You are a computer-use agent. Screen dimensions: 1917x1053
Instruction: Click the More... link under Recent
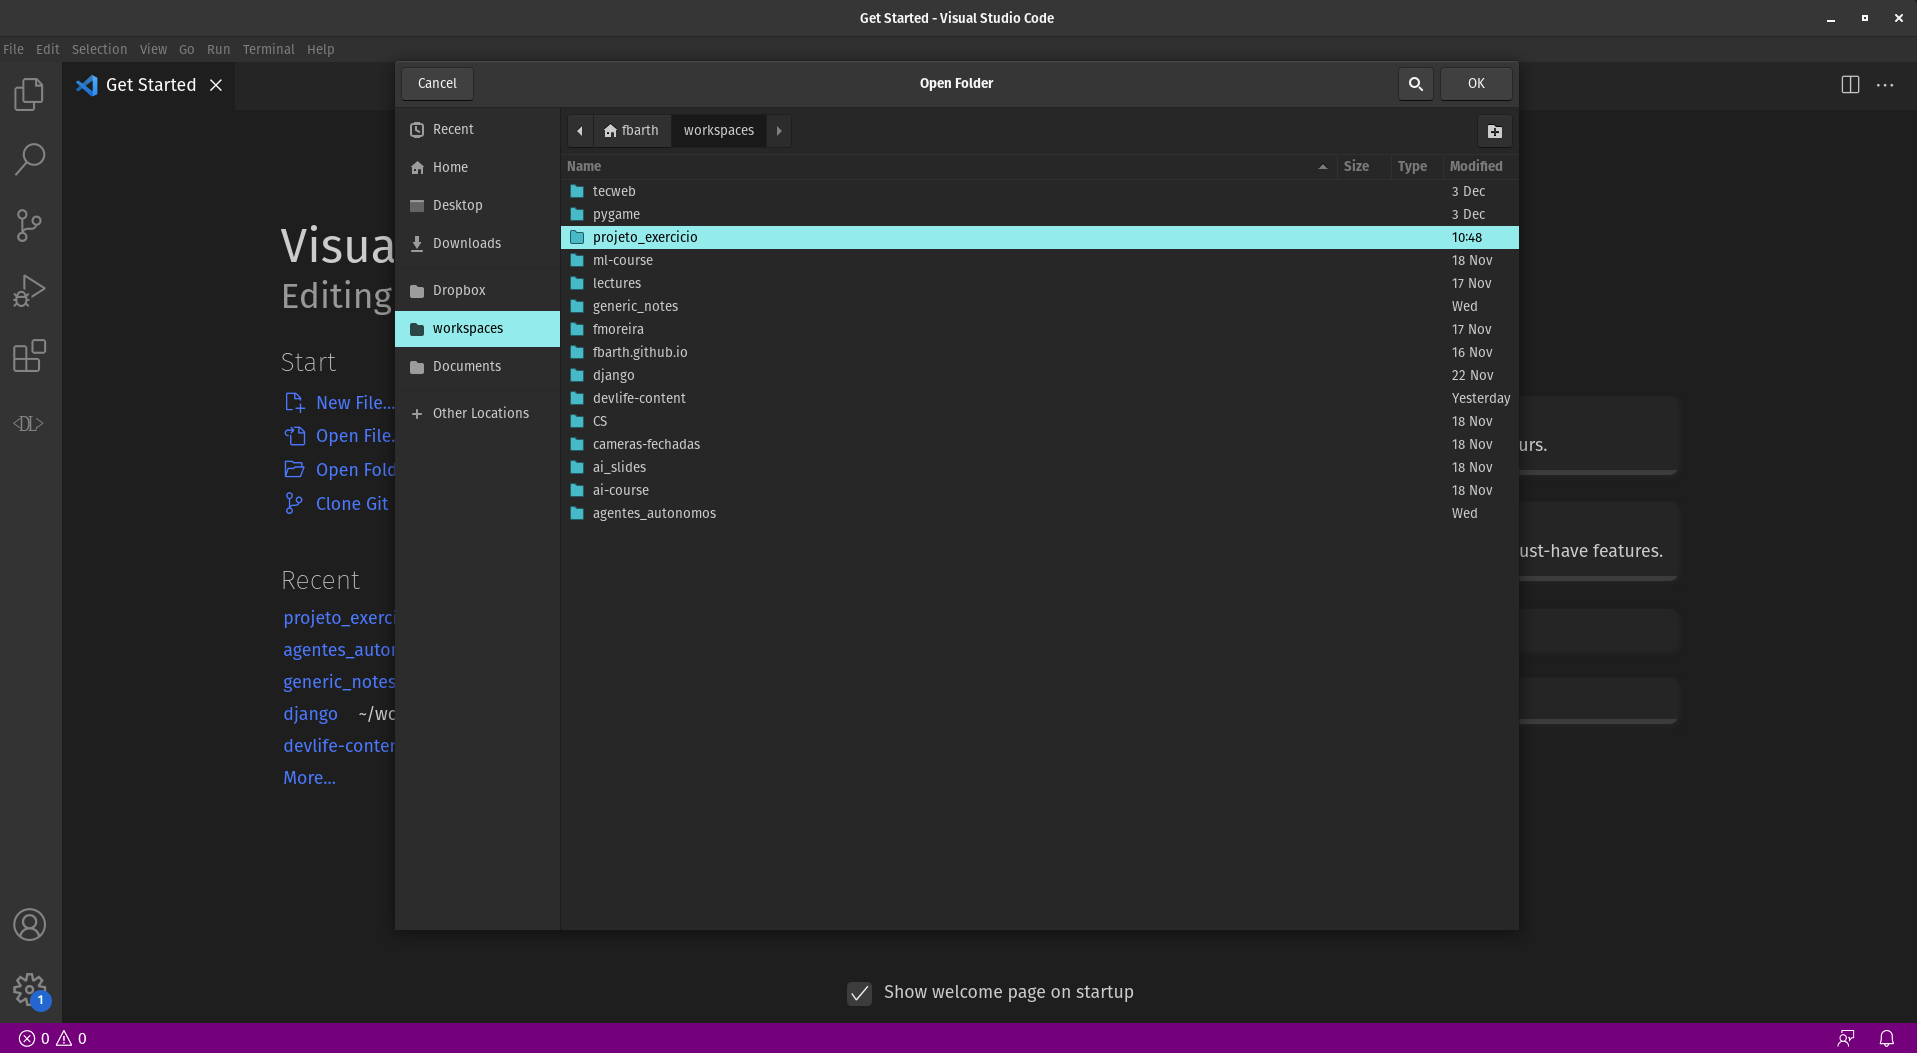pos(309,778)
